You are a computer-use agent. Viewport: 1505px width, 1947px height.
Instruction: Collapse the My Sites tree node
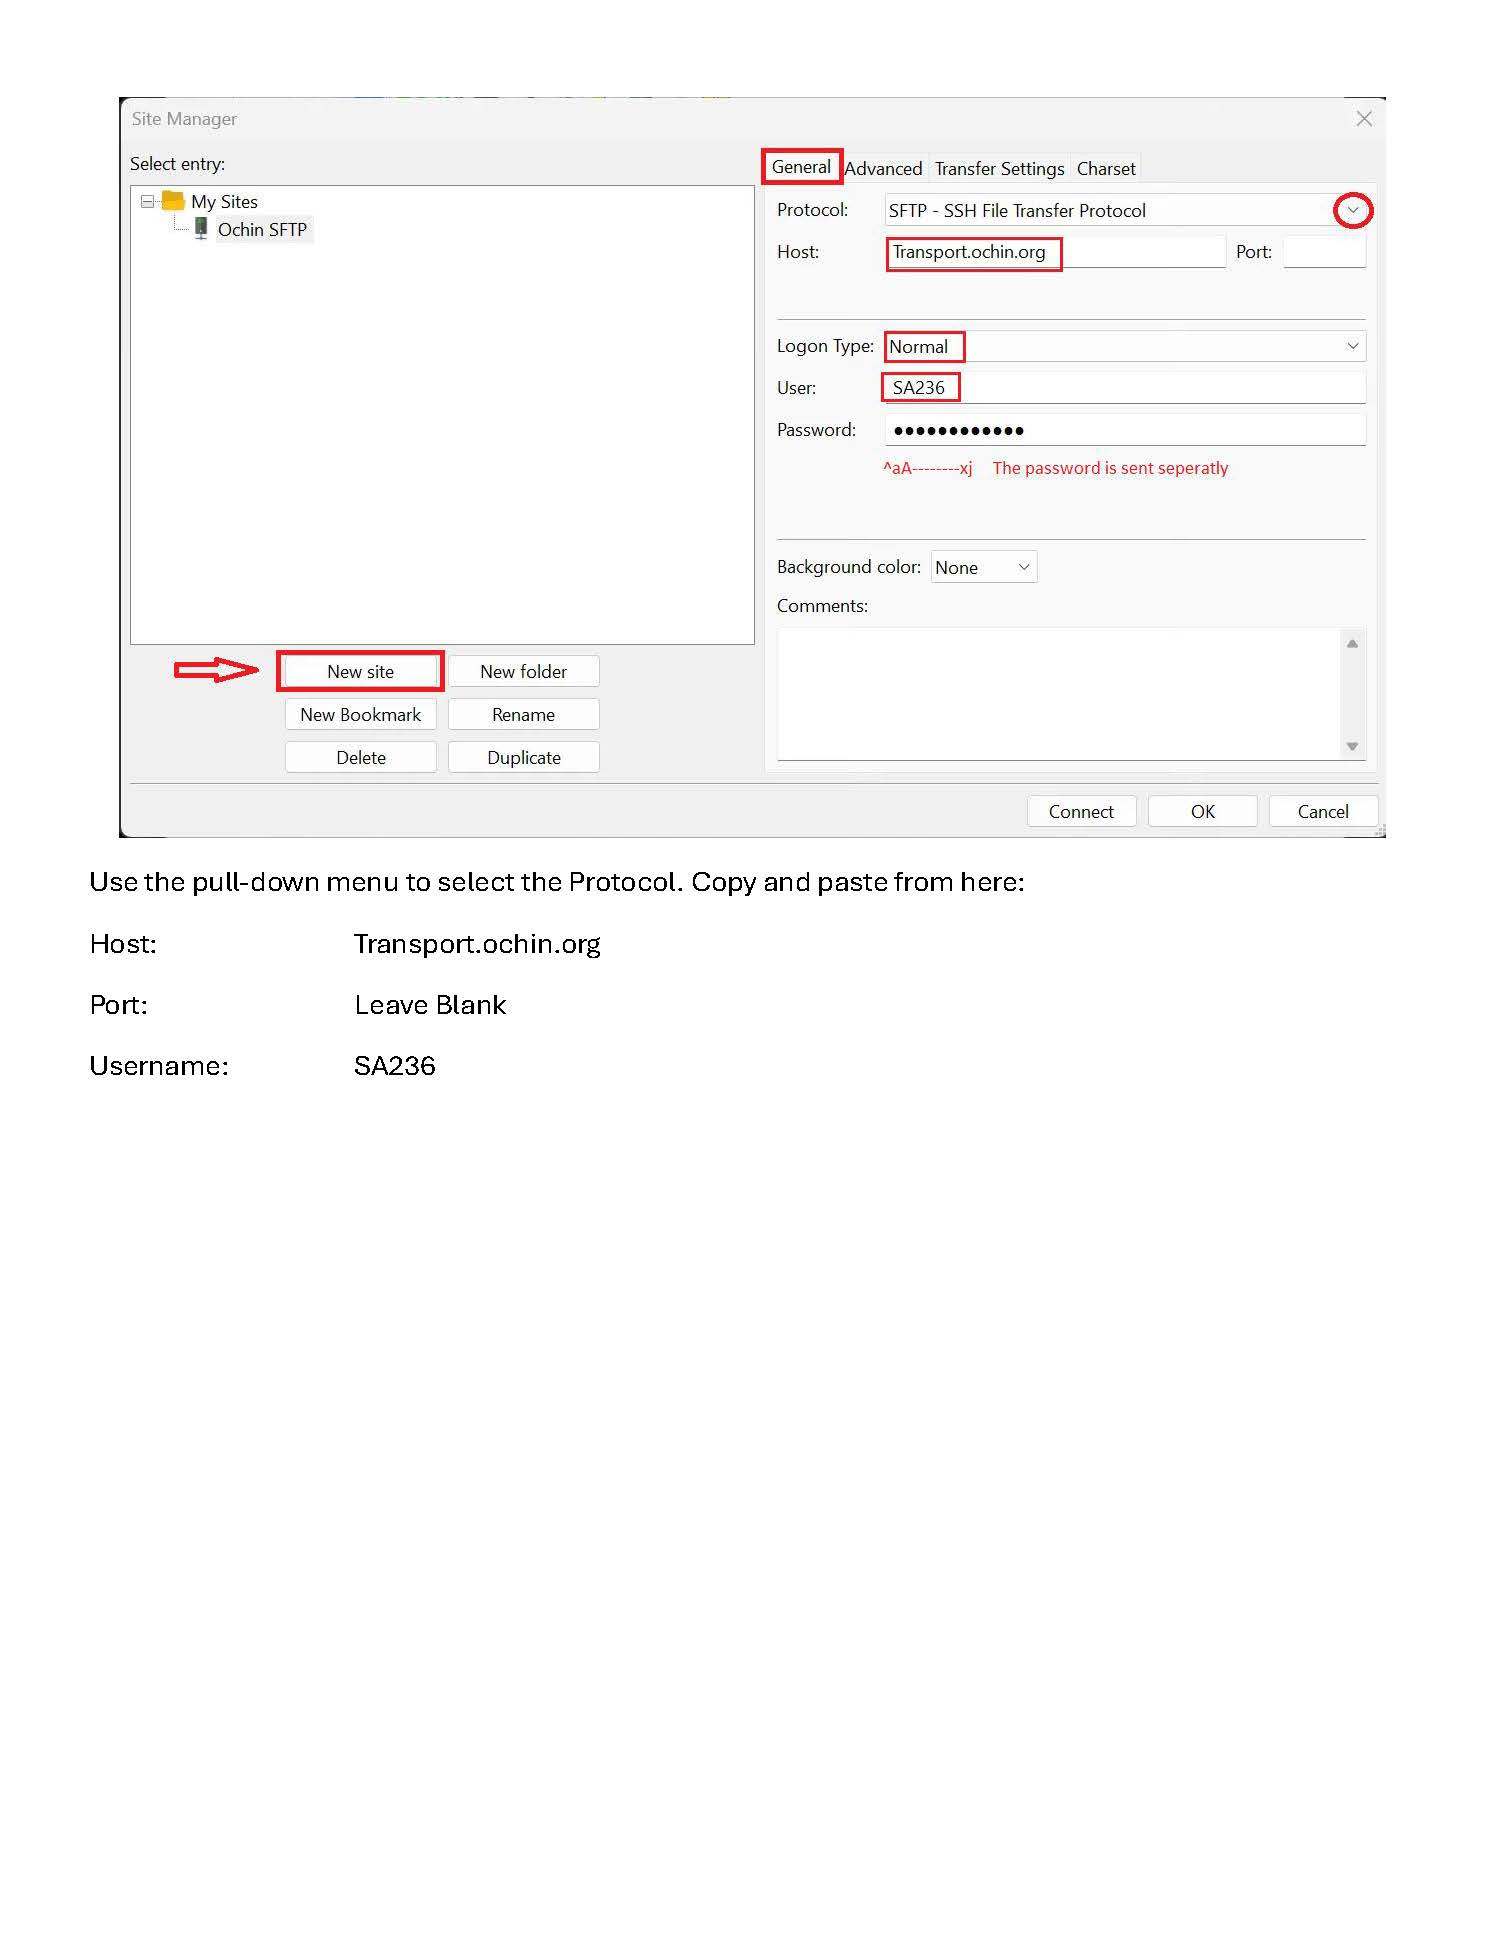point(148,201)
